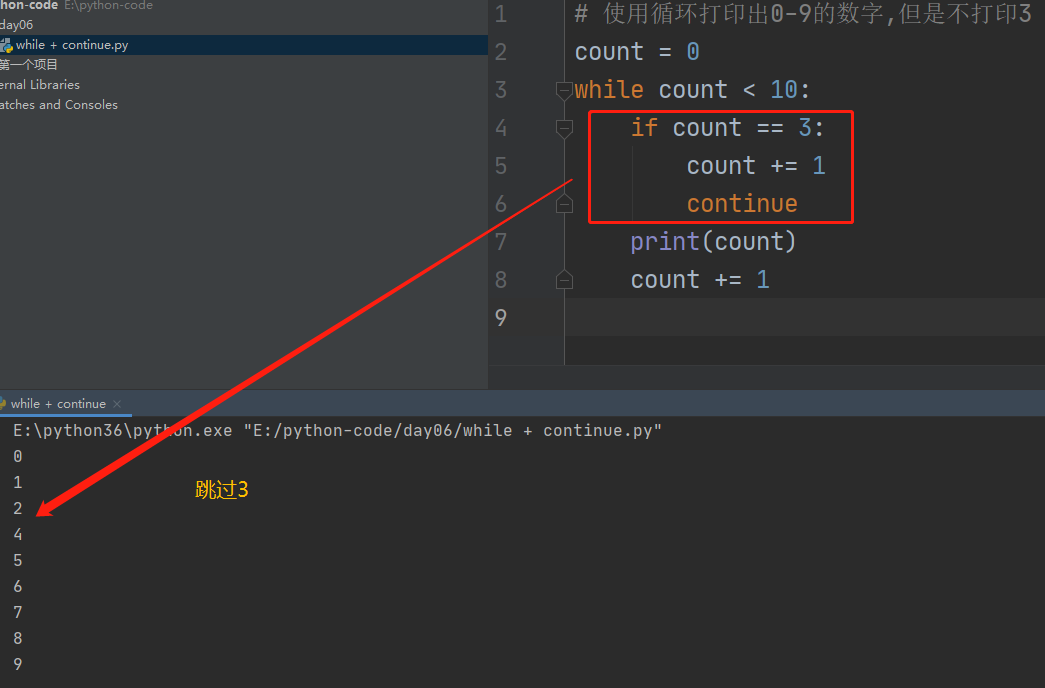Image resolution: width=1045 pixels, height=688 pixels.
Task: Click the Python icon on the run tab
Action: (3, 404)
